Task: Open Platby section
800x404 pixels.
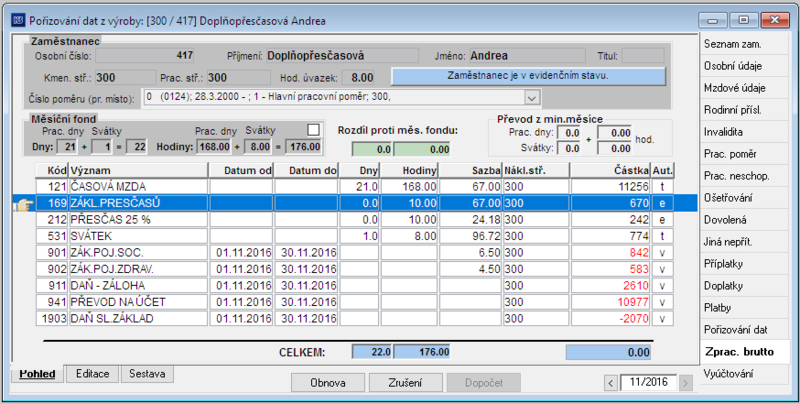Action: (744, 308)
